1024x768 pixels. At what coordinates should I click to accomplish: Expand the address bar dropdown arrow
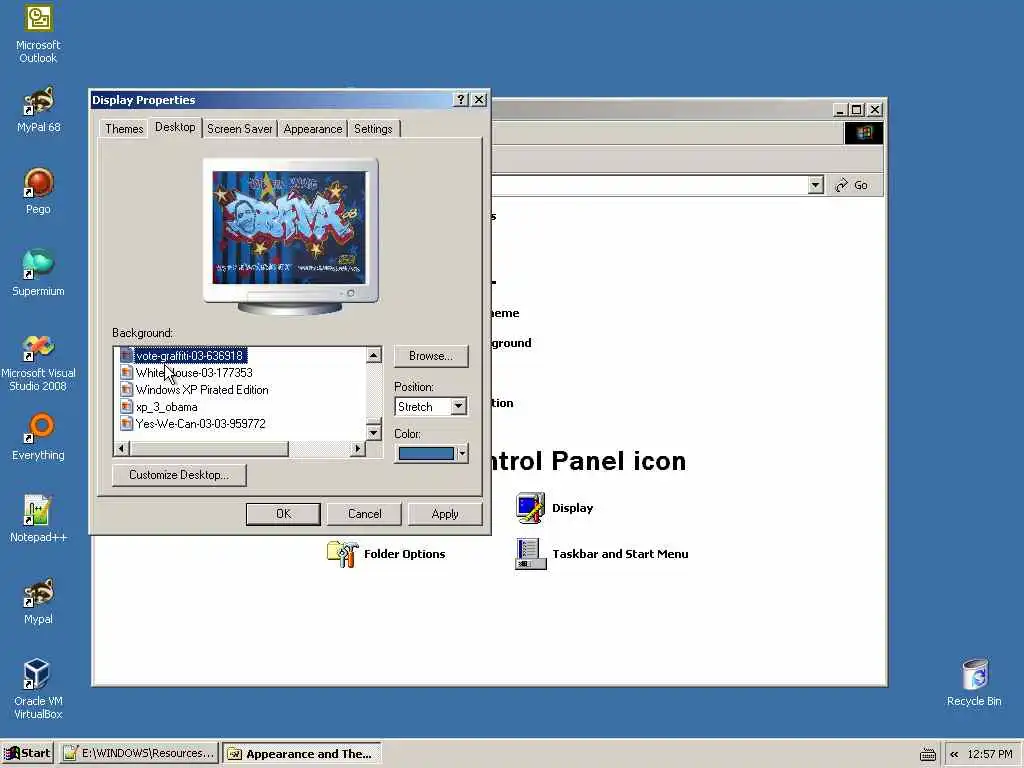tap(815, 185)
